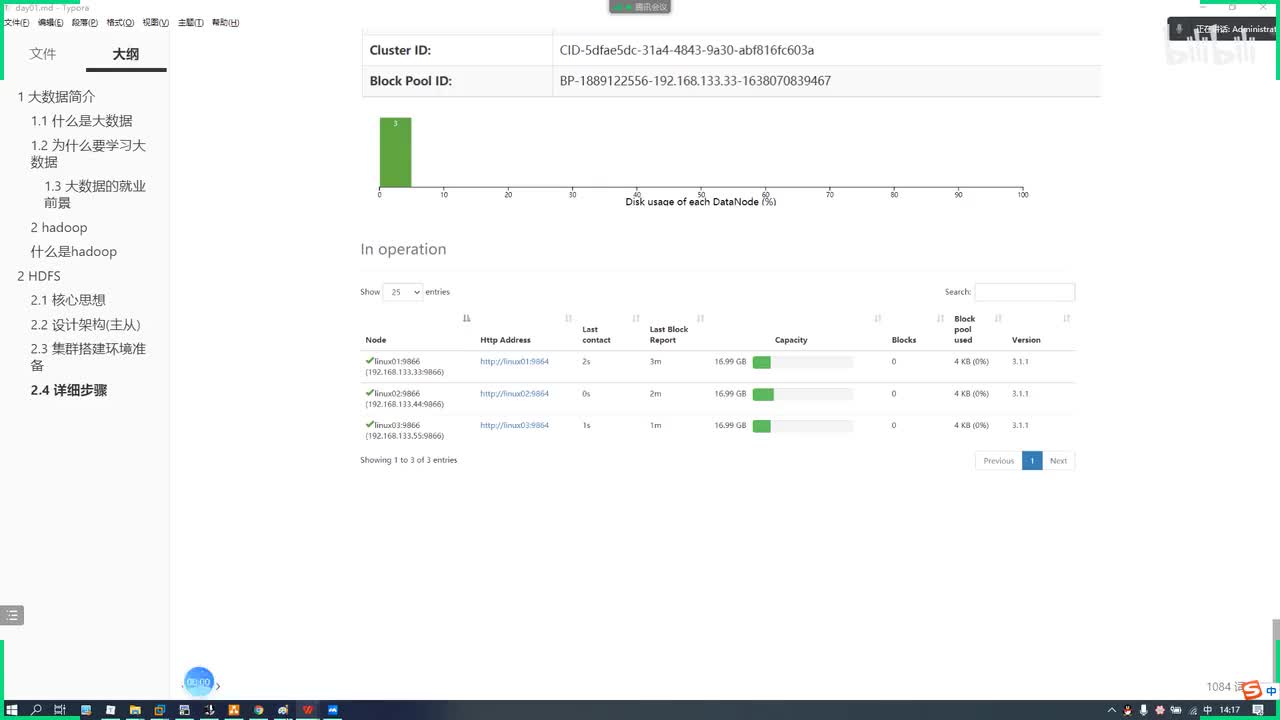
Task: Click the linux03 capacity usage bar
Action: click(803, 426)
